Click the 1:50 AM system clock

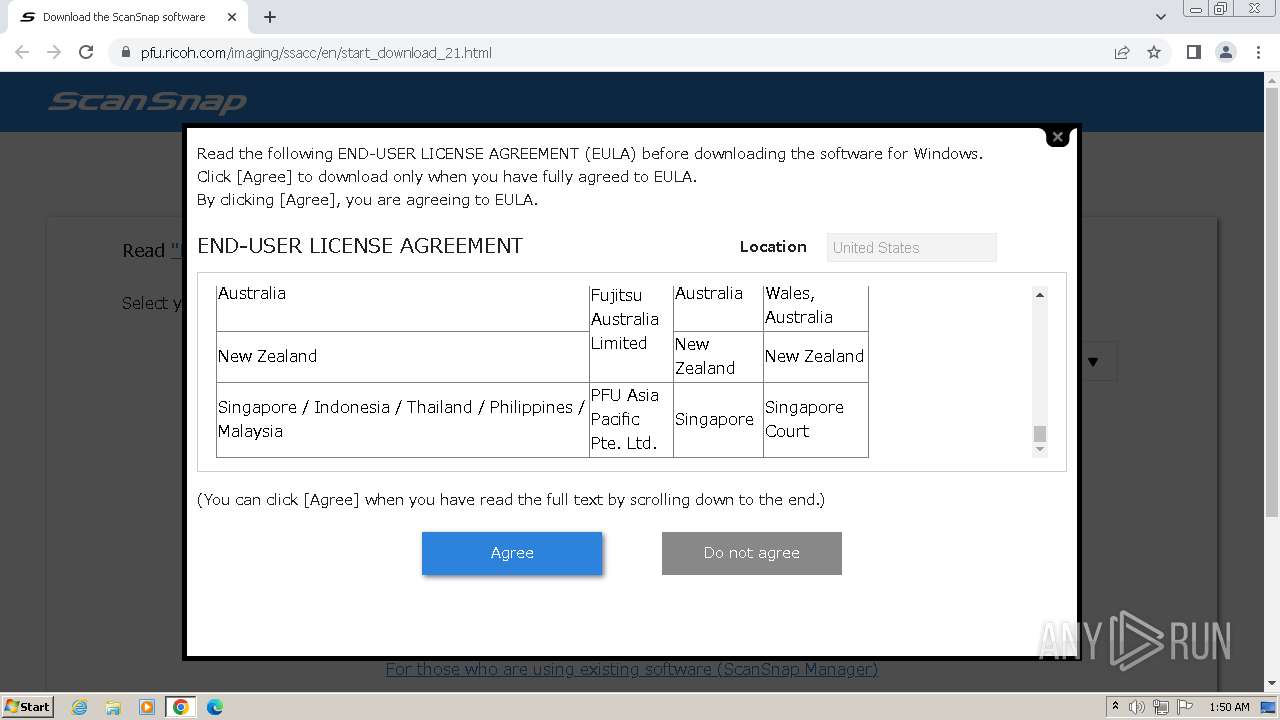[1229, 707]
